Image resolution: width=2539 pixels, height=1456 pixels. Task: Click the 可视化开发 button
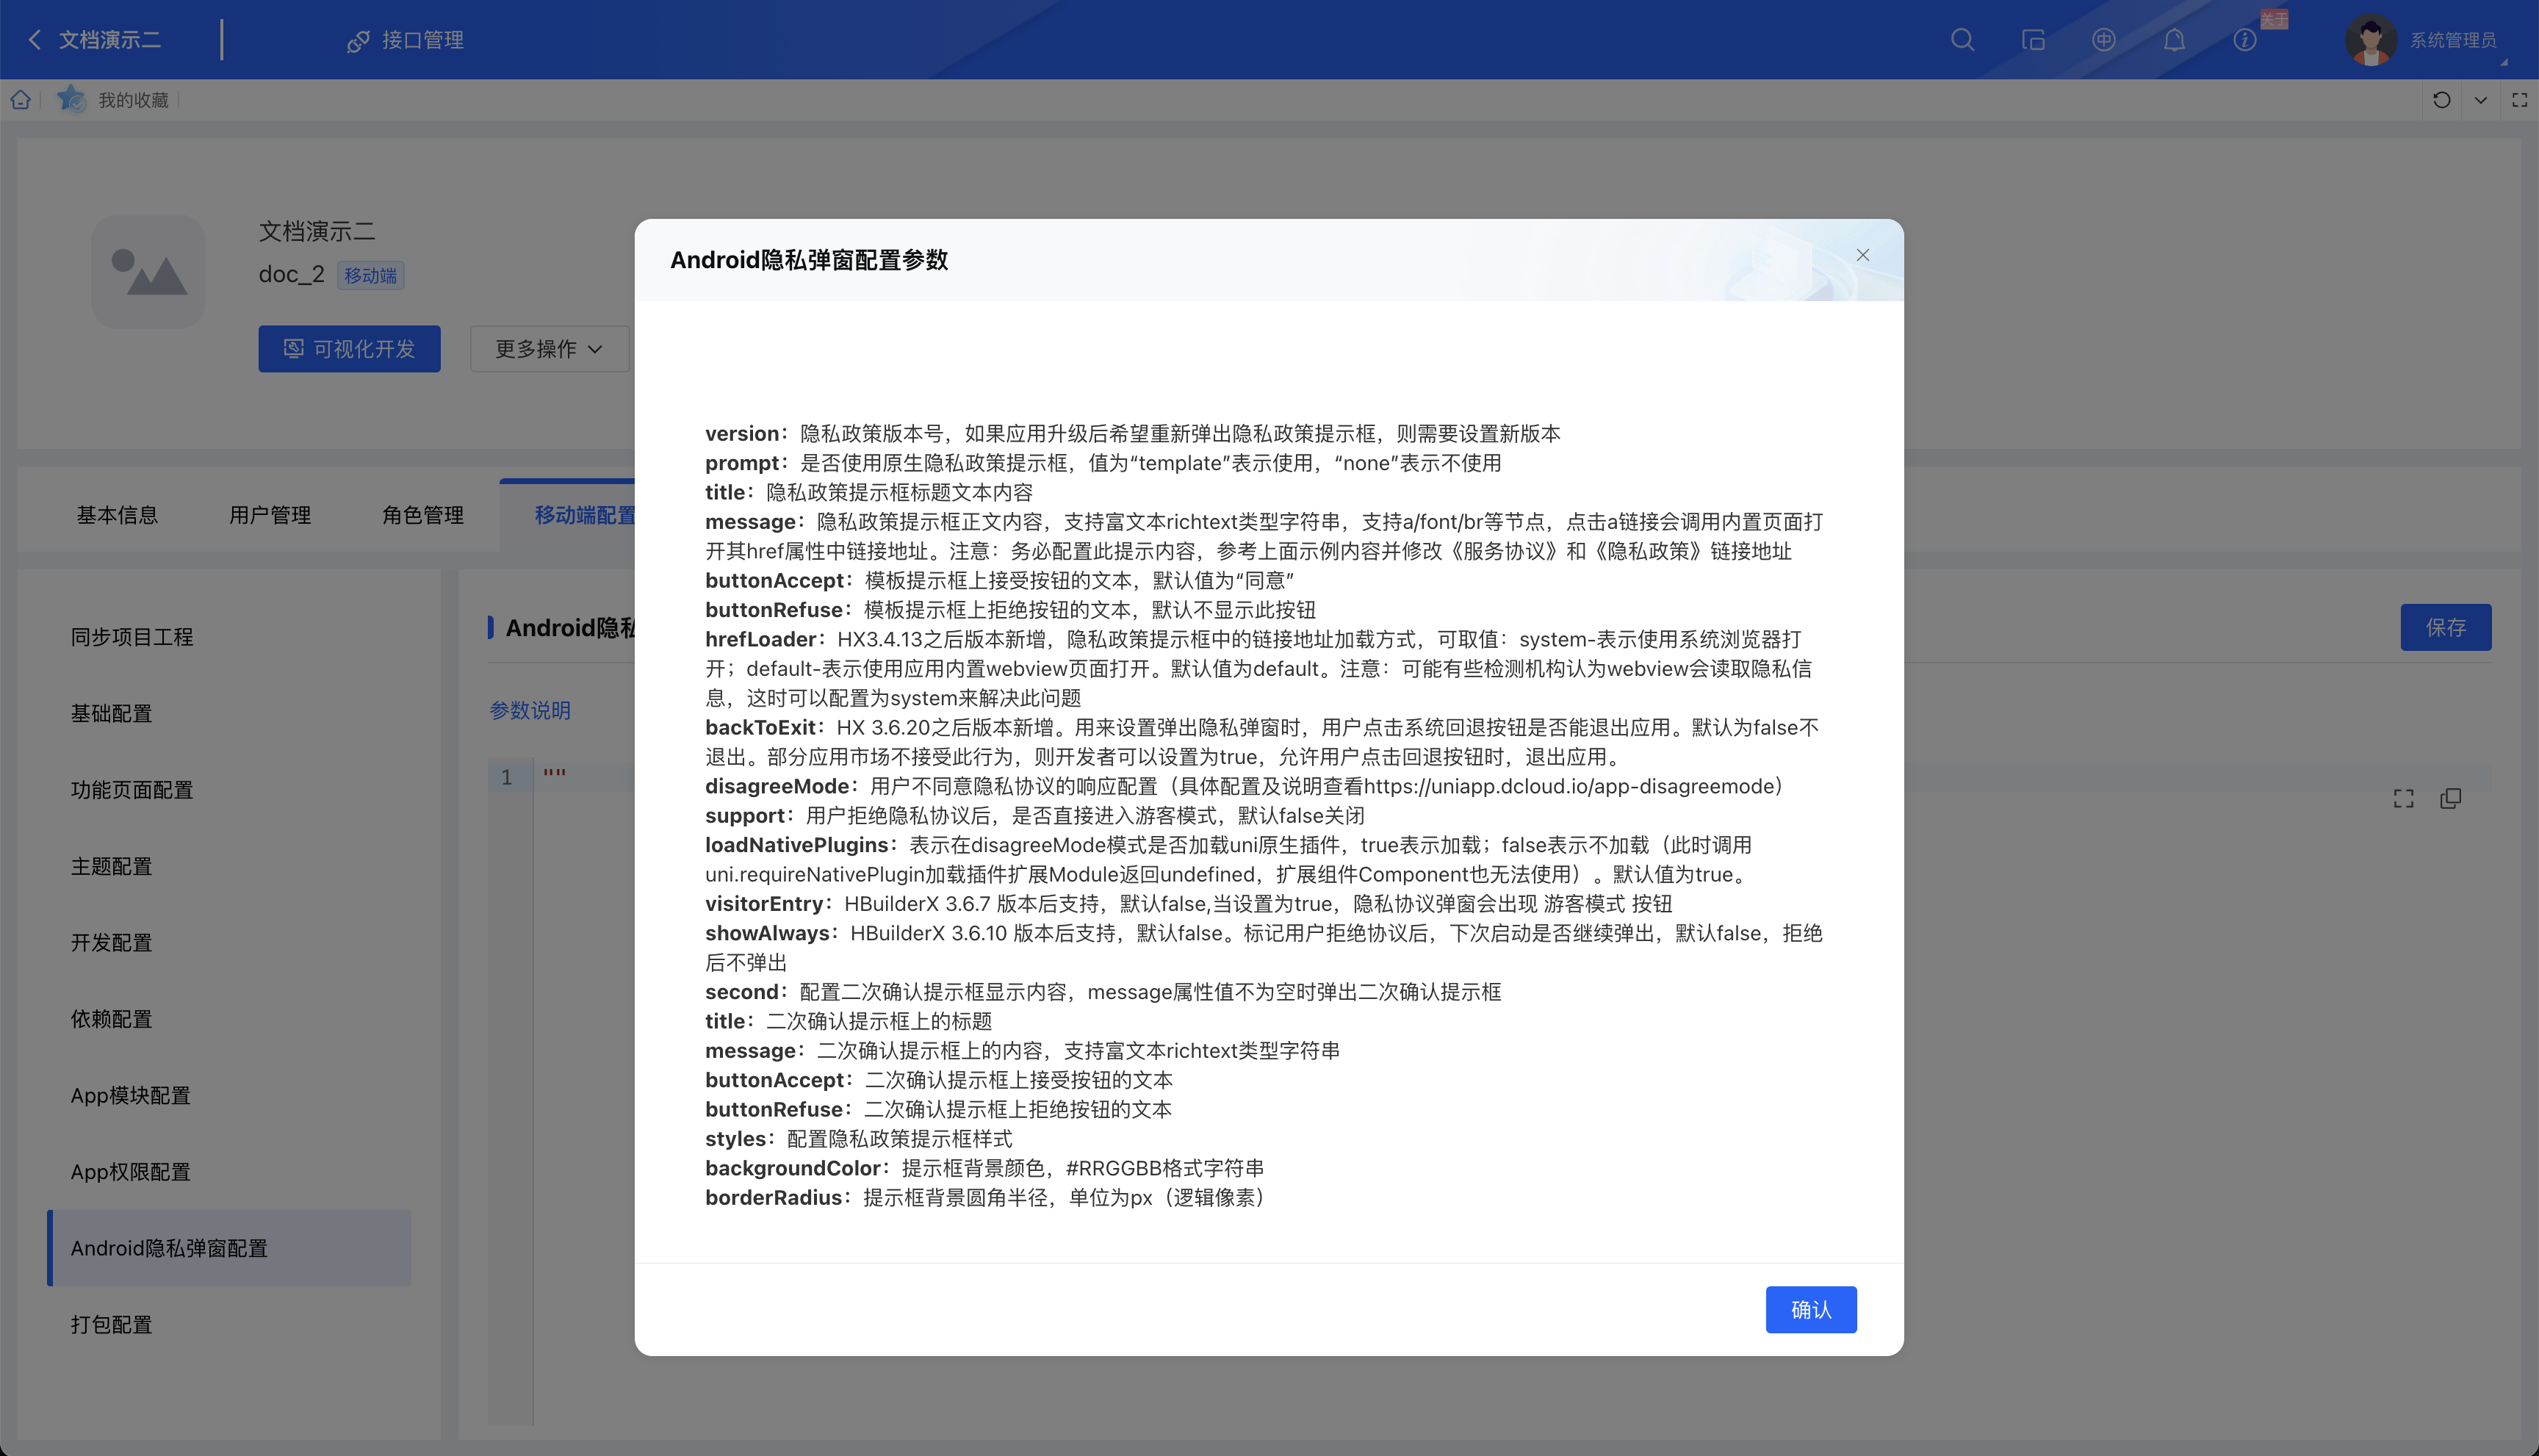349,348
